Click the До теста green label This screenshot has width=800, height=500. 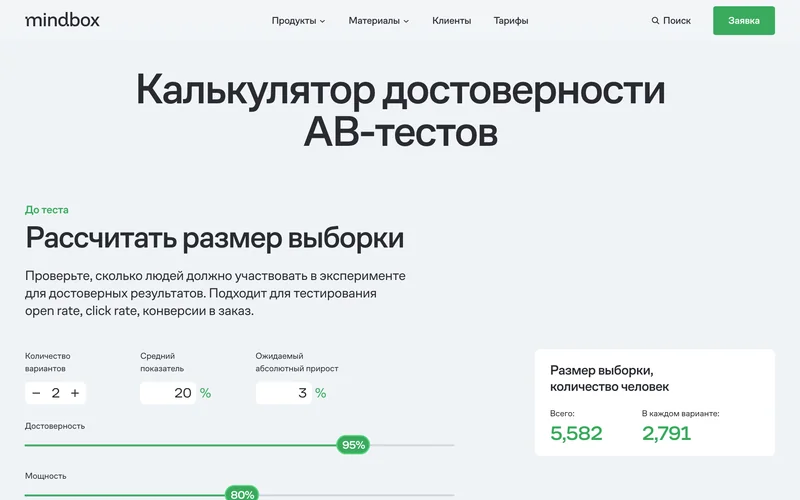(x=46, y=210)
